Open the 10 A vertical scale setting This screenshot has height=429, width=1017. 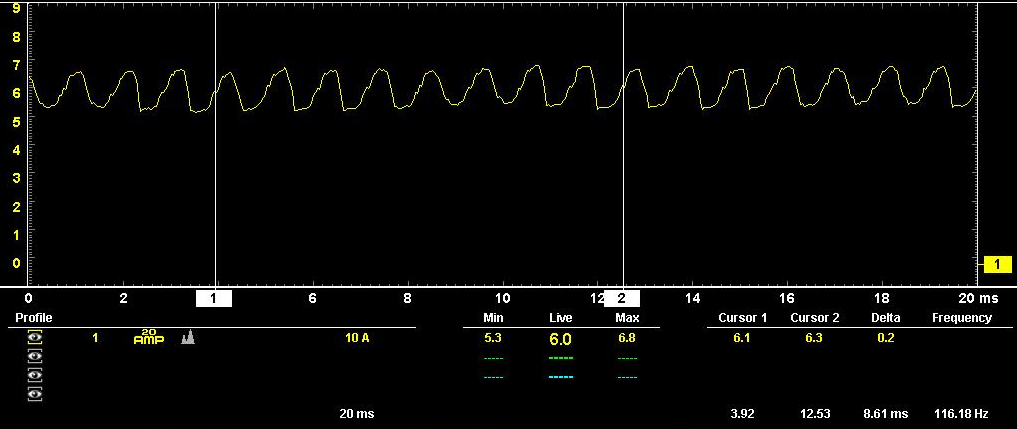pos(357,338)
